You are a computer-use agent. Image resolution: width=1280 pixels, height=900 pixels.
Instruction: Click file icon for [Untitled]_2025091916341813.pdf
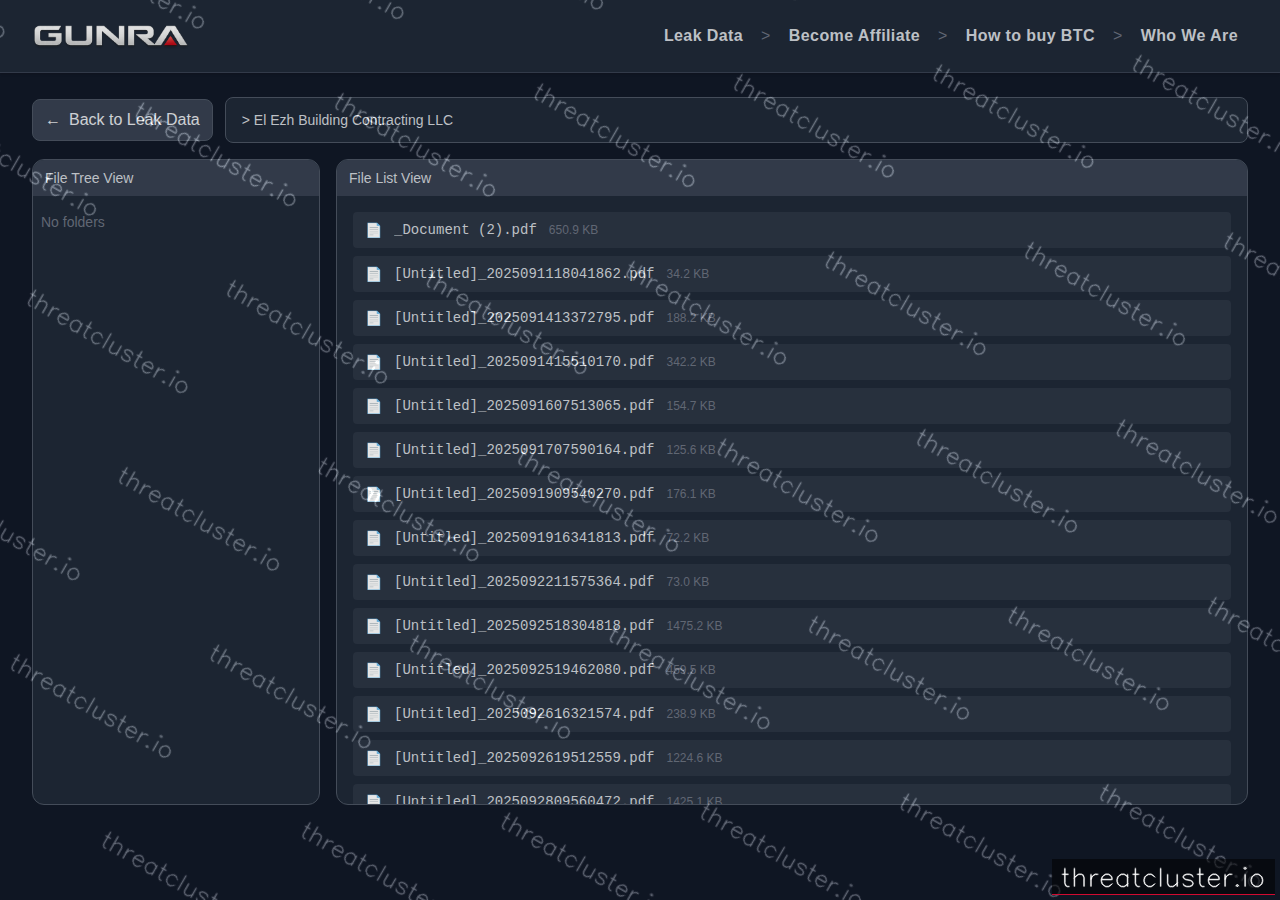coord(374,538)
